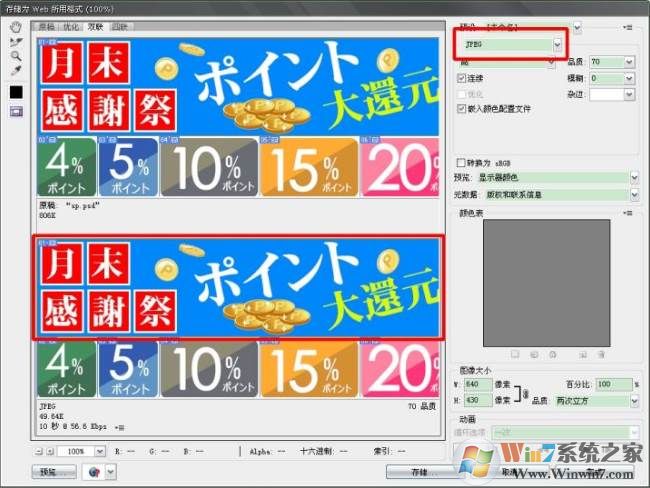This screenshot has height=488, width=650.
Task: Click the black eyedropper color swatch
Action: 16,92
